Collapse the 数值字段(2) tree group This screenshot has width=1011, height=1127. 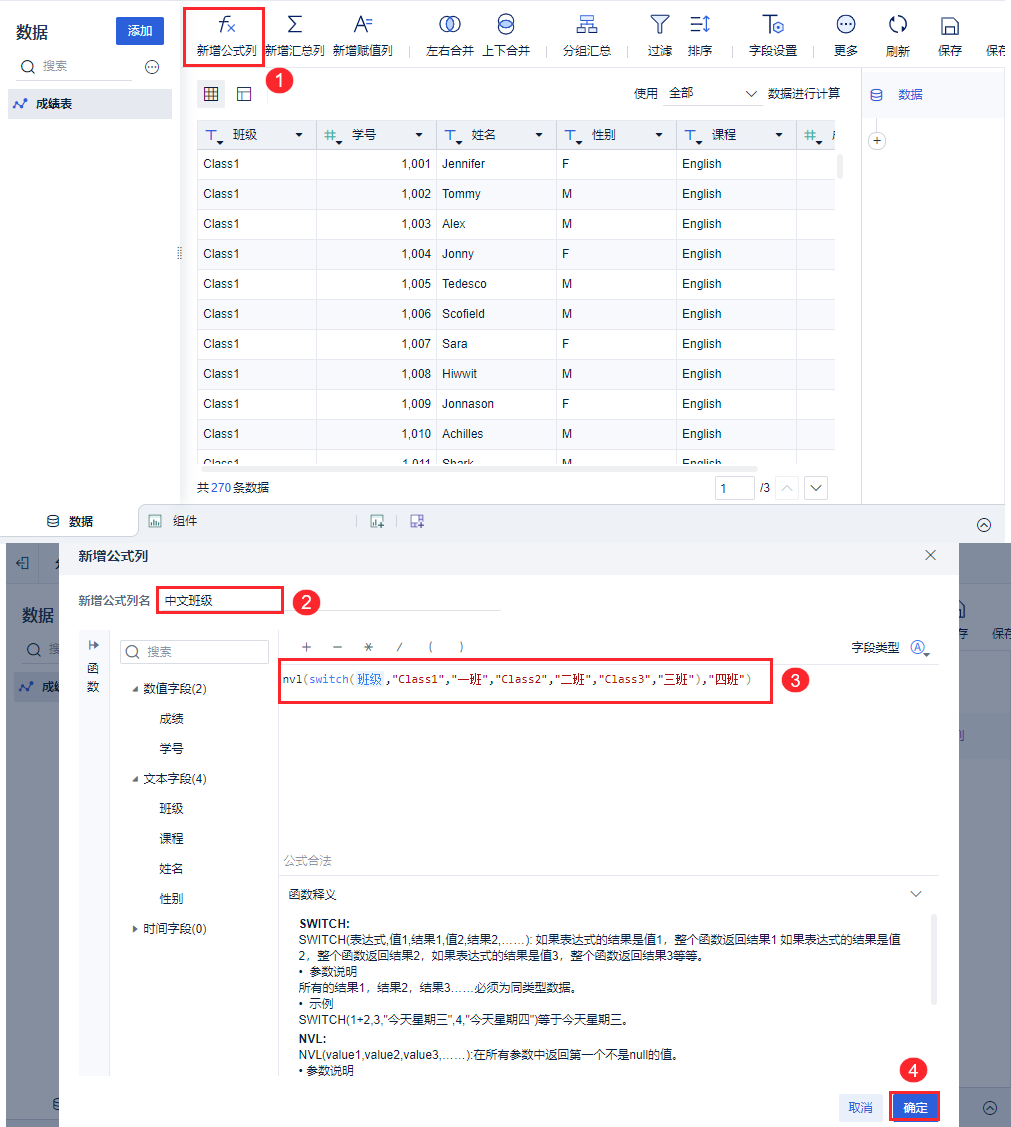coord(135,689)
